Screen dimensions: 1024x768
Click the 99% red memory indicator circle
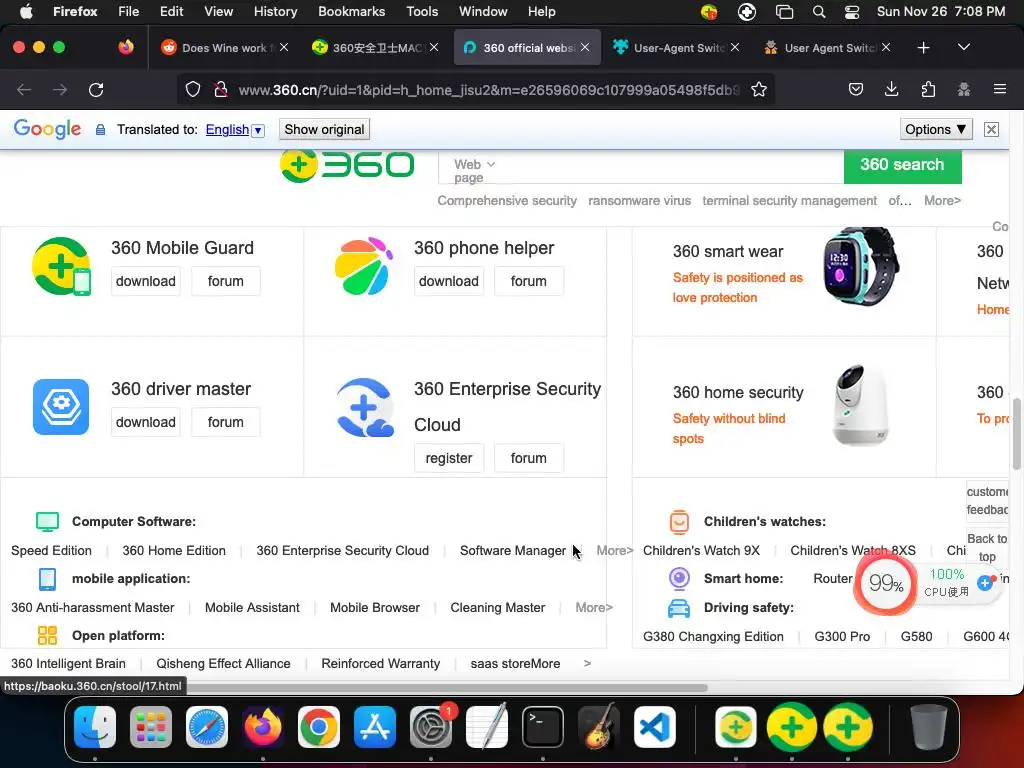pos(886,583)
